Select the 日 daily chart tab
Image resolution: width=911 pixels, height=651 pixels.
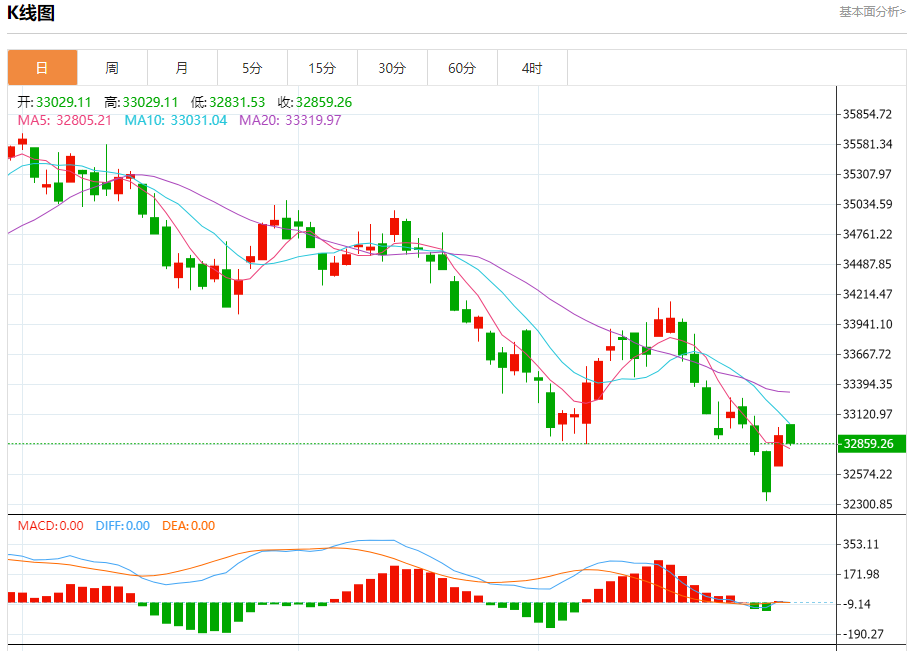(42, 68)
